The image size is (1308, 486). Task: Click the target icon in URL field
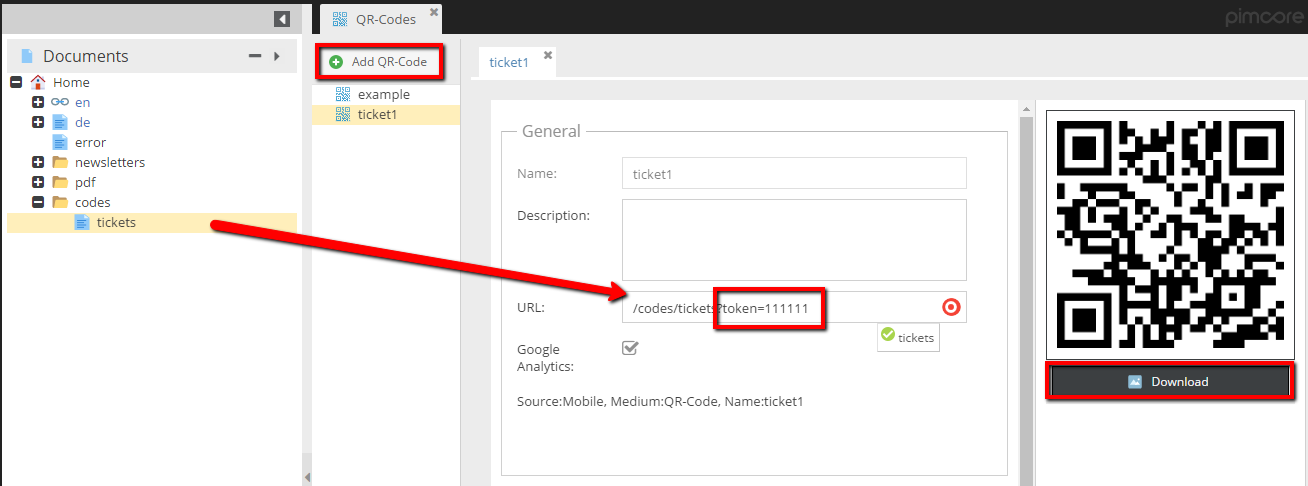click(x=951, y=307)
